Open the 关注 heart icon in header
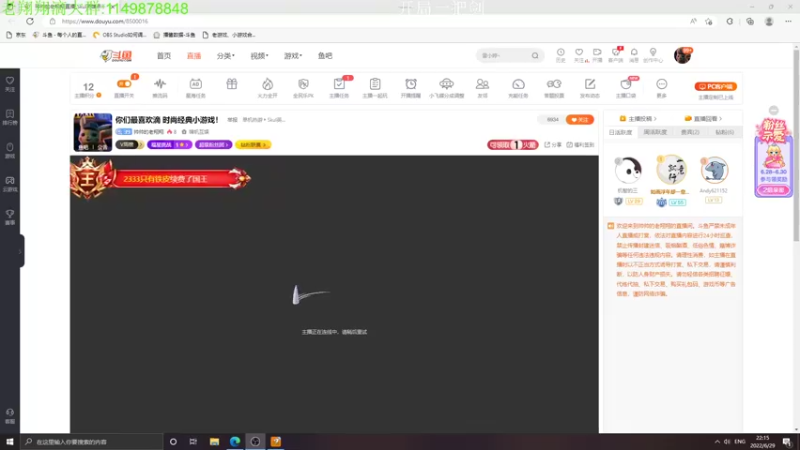800x450 pixels. coord(579,55)
